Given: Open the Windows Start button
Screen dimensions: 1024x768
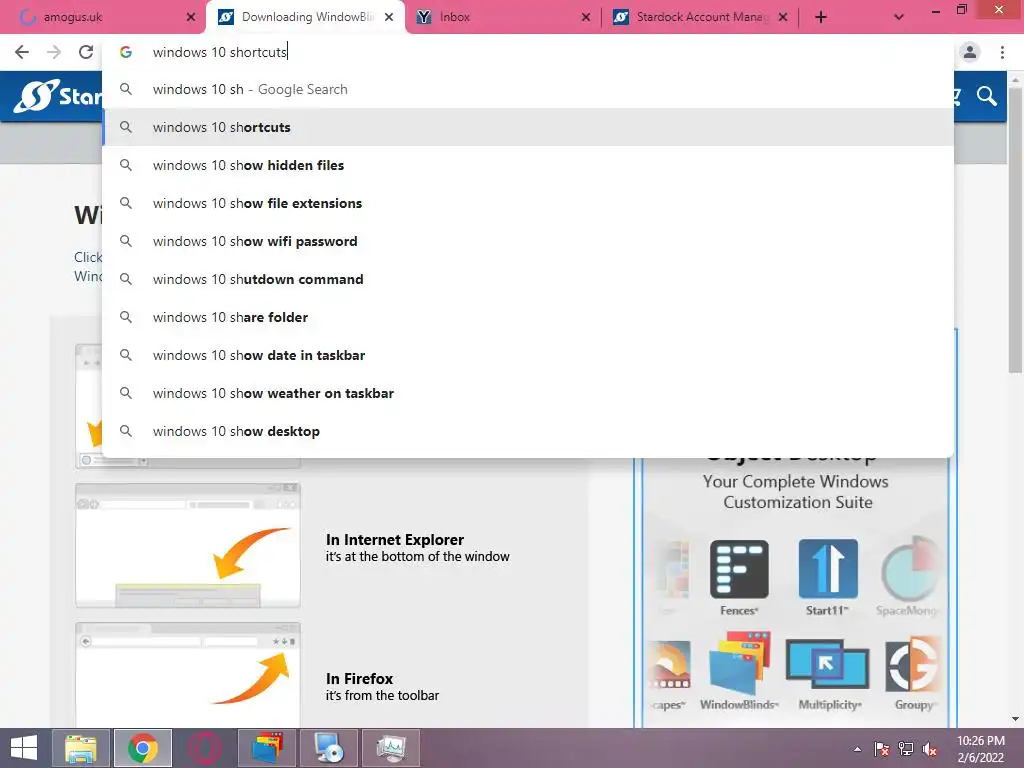Looking at the screenshot, I should pos(24,748).
